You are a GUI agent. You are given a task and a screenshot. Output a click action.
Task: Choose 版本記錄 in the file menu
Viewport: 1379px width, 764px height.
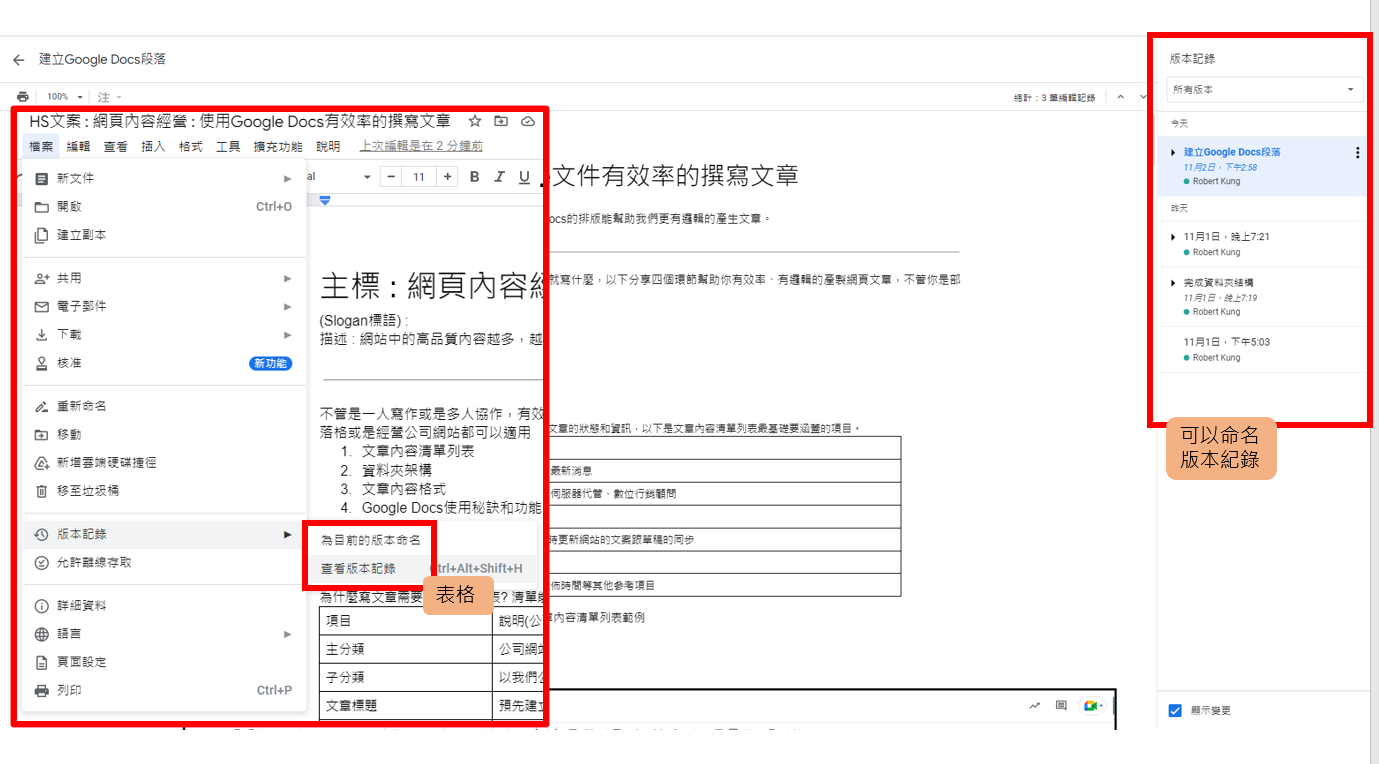pyautogui.click(x=165, y=534)
